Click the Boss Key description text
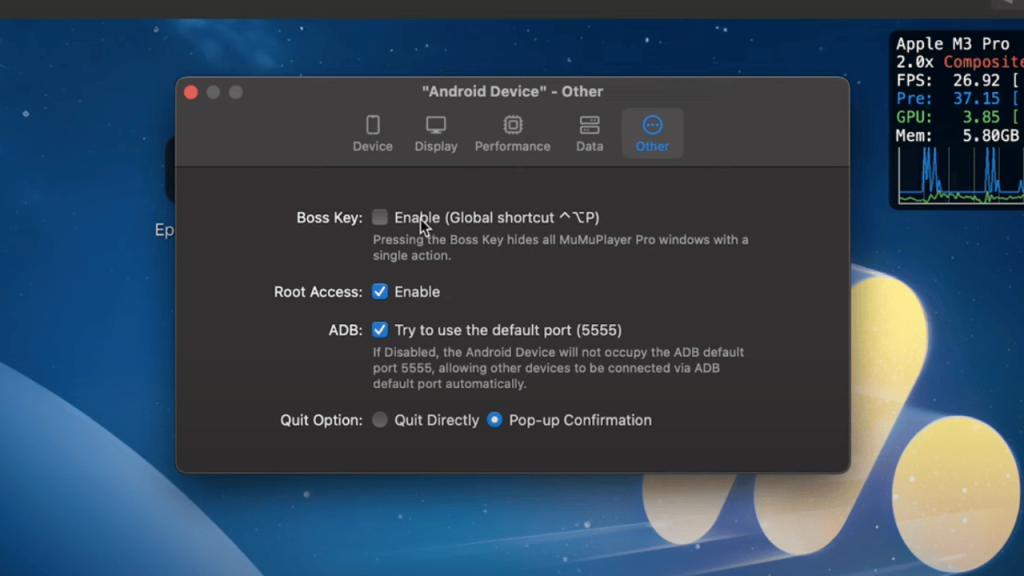This screenshot has width=1024, height=576. pos(560,247)
